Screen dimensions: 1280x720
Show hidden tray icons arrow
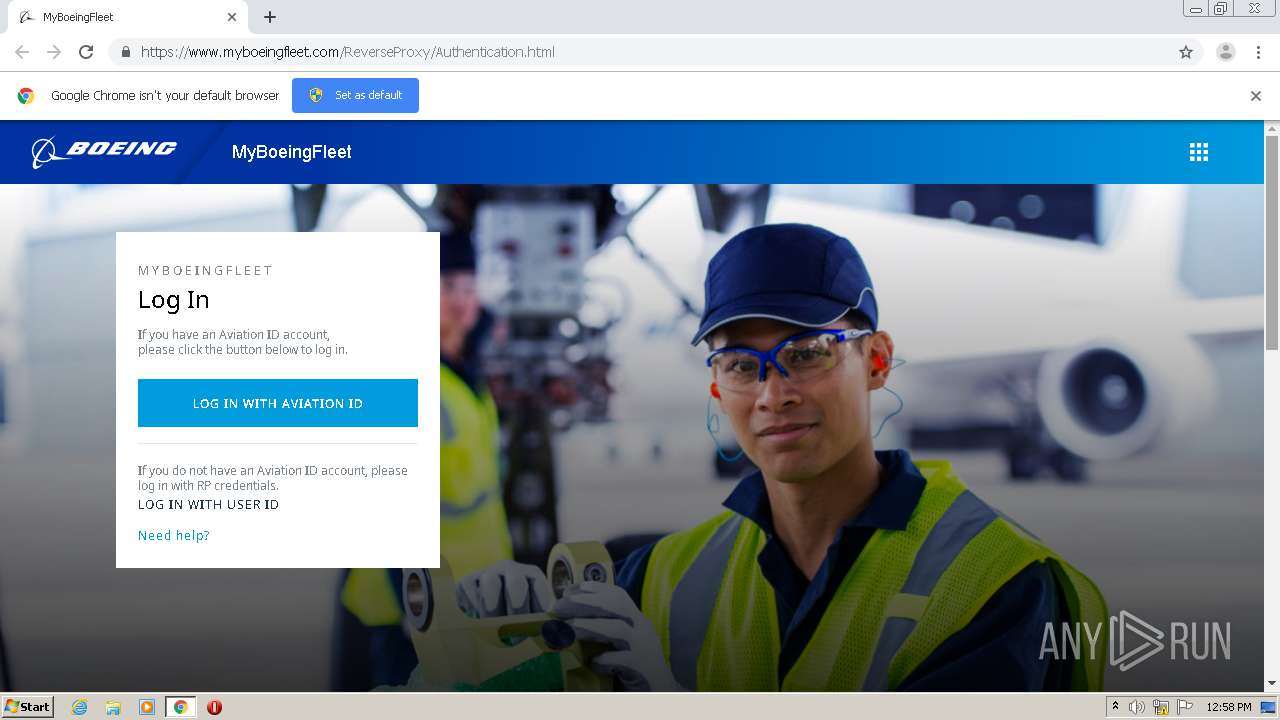(1115, 707)
